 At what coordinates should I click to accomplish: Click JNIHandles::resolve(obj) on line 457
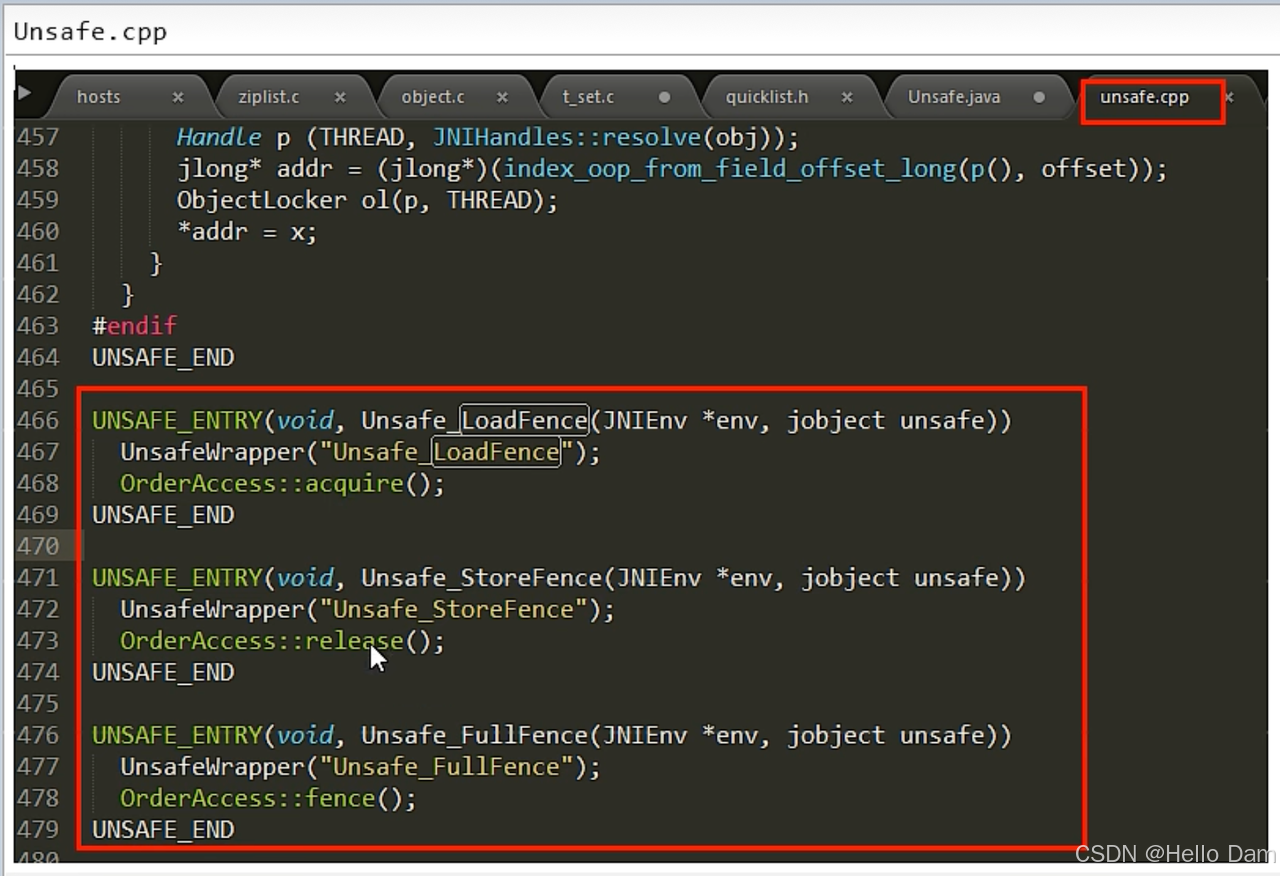[x=609, y=137]
